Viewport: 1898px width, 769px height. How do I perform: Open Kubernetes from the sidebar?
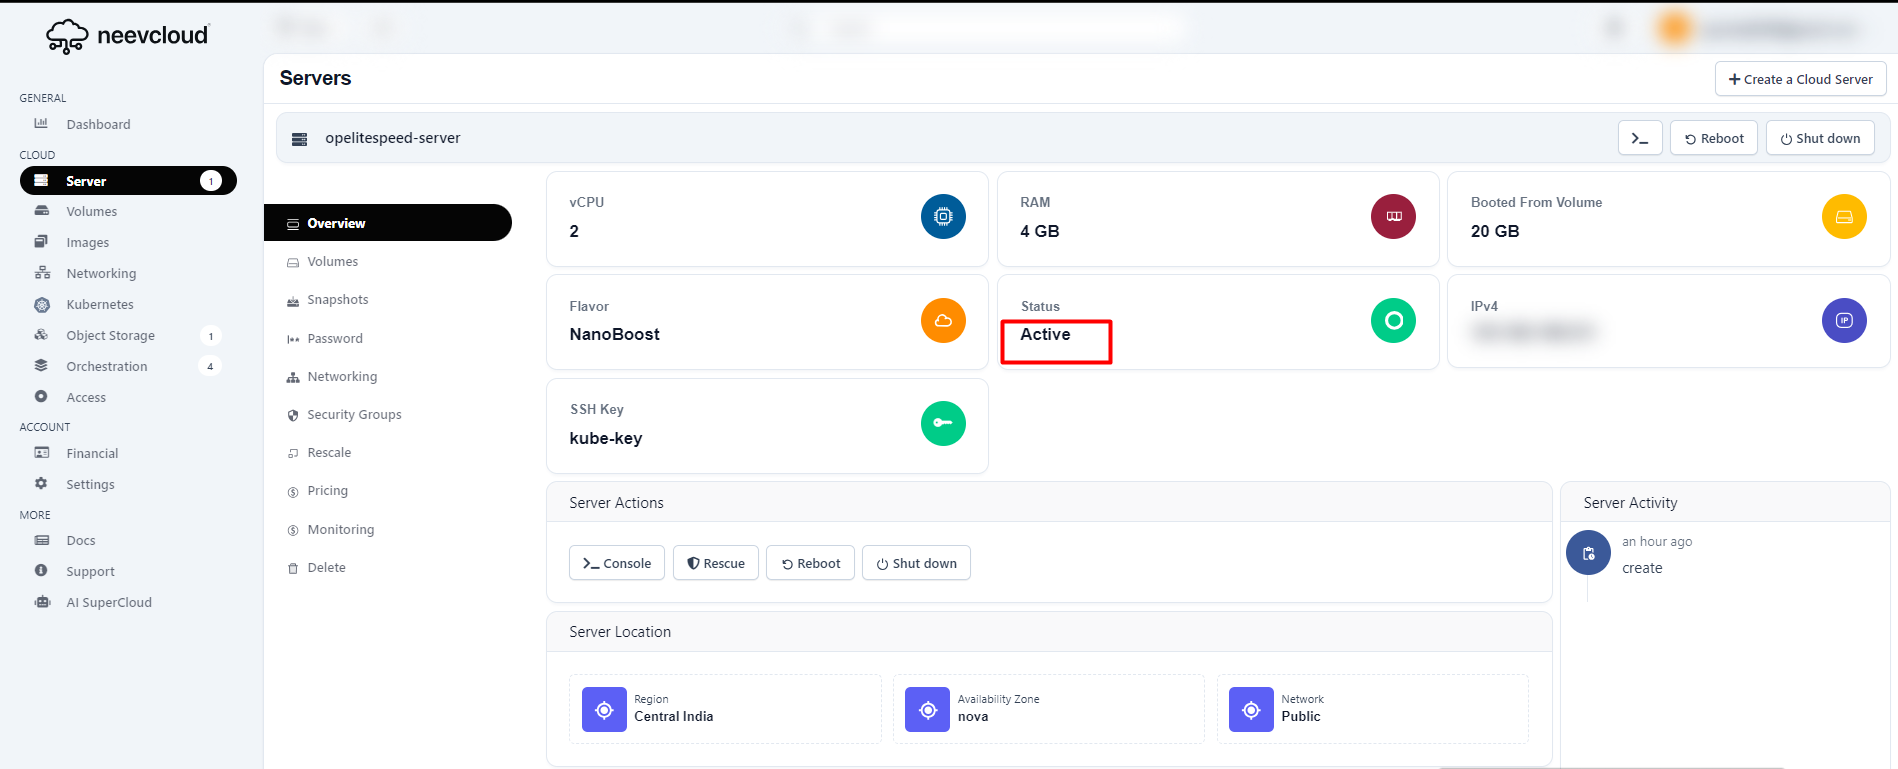(x=99, y=304)
